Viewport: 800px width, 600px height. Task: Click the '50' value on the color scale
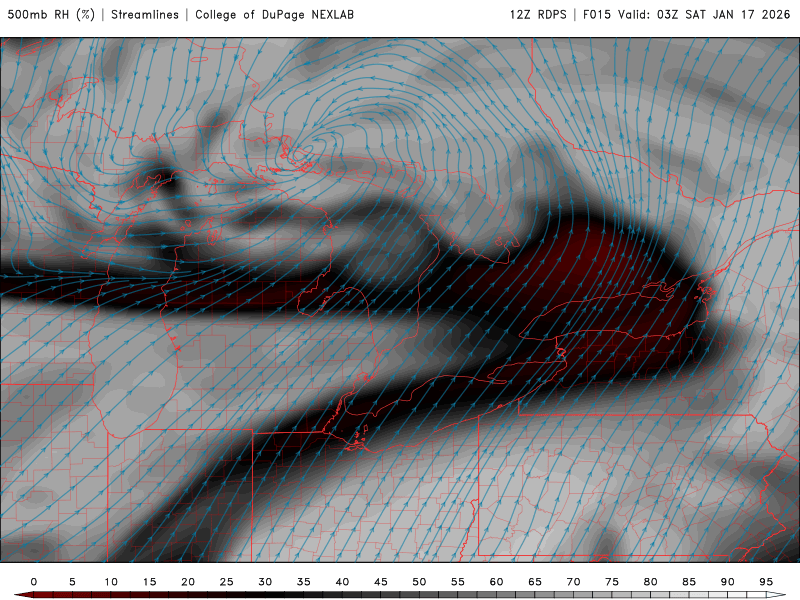click(419, 582)
